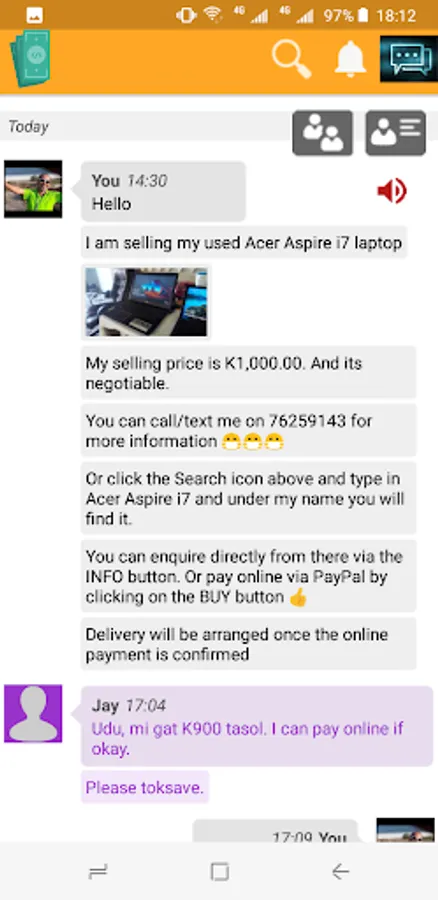Select the PayPal BUY button instructions message
Viewport: 438px width, 900px height.
[x=248, y=576]
